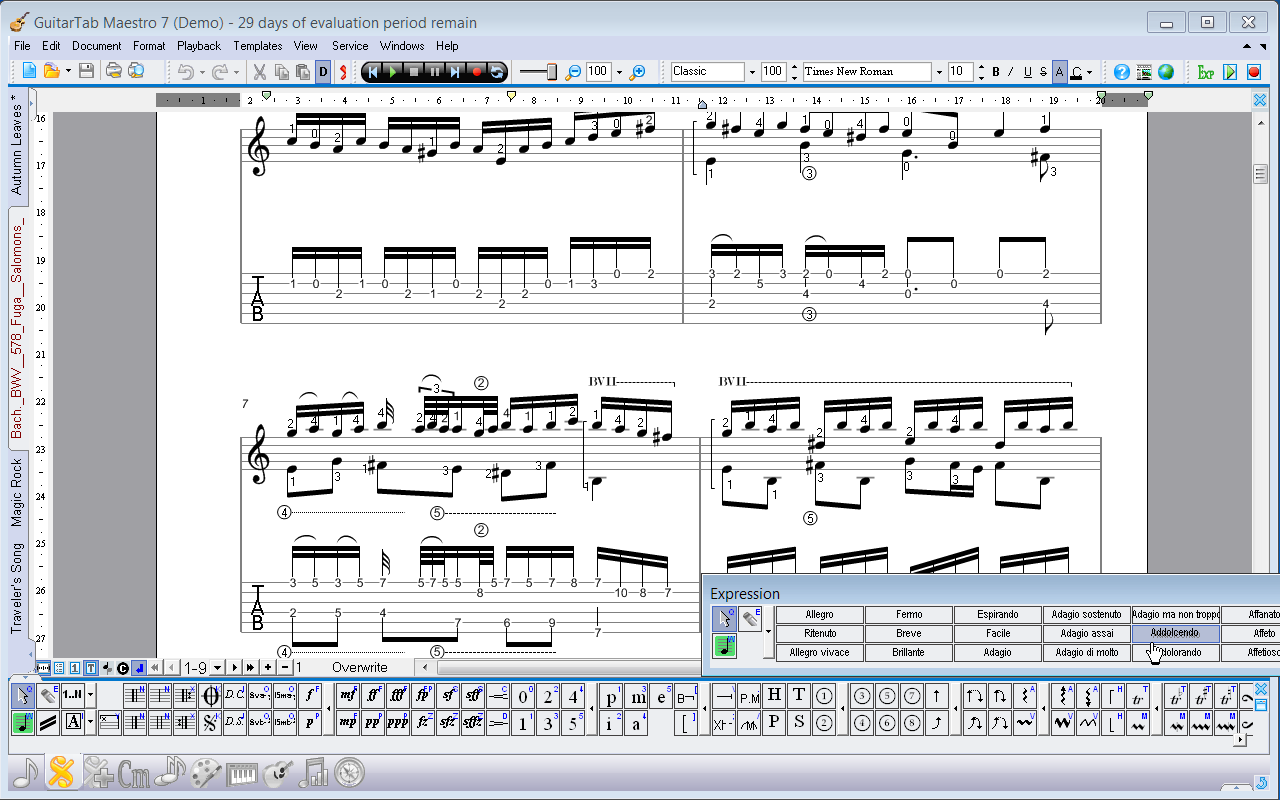
Task: Open the piano keyboard panel icon
Action: (x=243, y=771)
